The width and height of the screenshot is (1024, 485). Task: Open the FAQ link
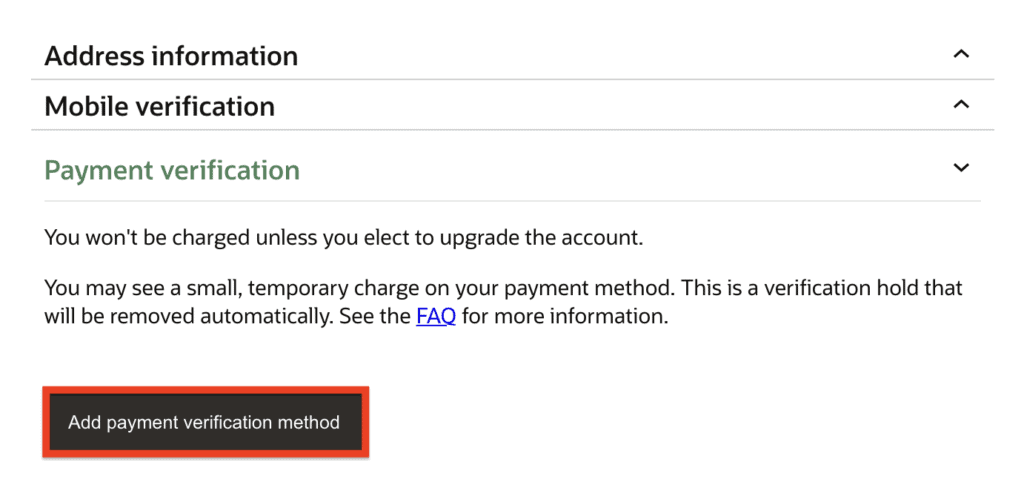click(436, 318)
